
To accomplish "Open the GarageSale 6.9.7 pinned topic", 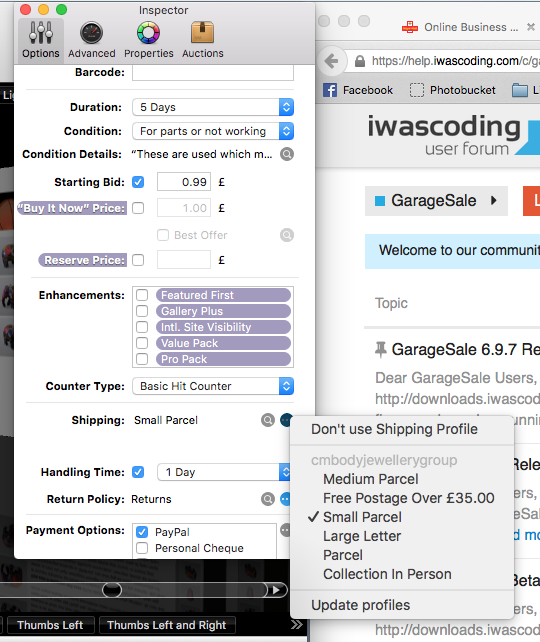I will (465, 350).
